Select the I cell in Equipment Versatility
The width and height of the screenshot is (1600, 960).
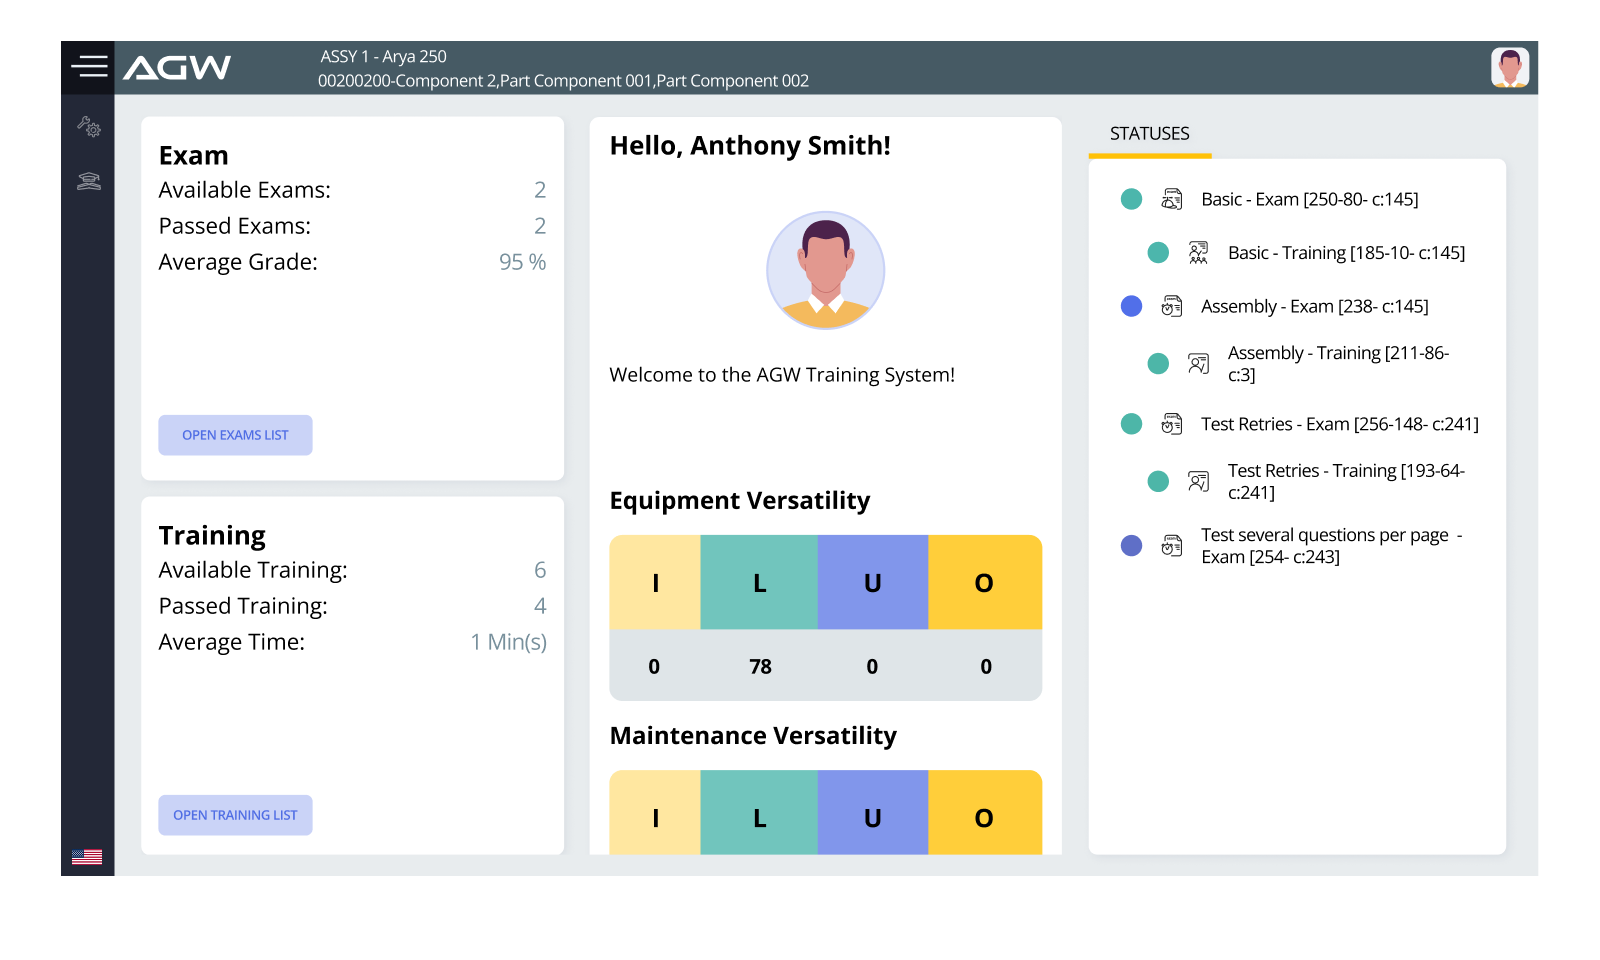[655, 582]
